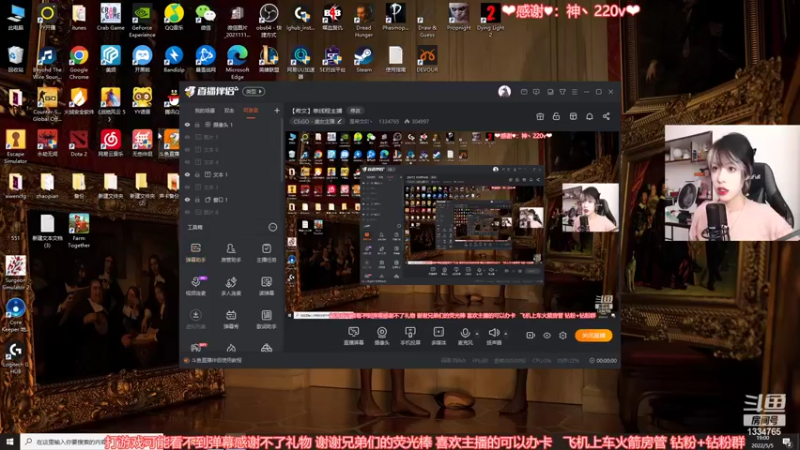Toggle visibility eye of 图片 1 source
This screenshot has width=800, height=450.
point(187,137)
